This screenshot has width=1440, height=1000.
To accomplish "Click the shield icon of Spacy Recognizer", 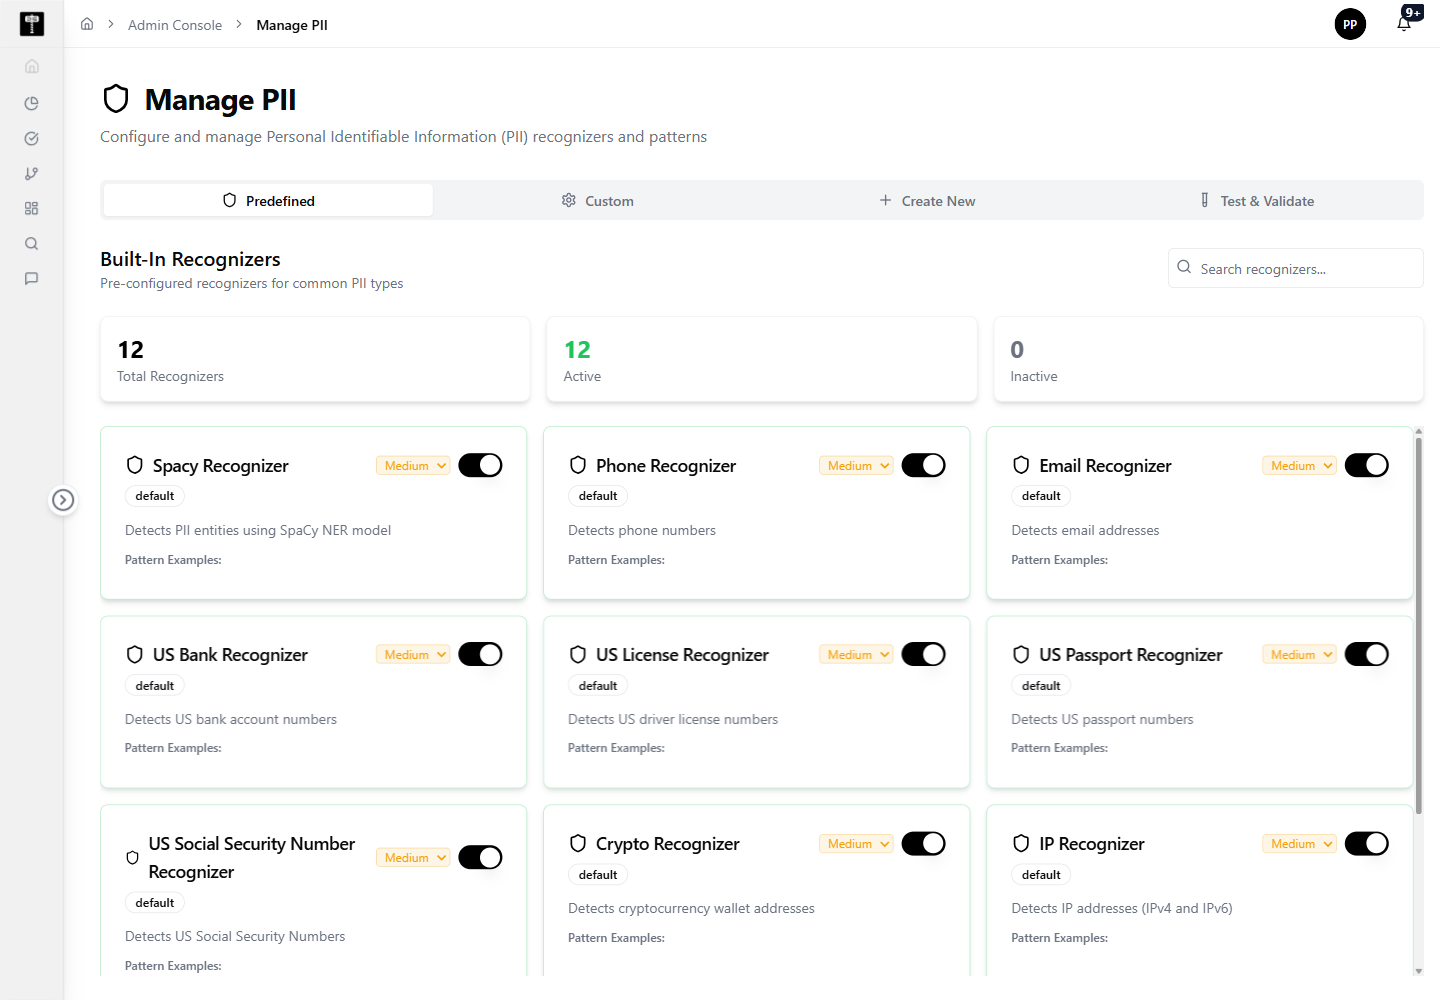I will tap(135, 465).
